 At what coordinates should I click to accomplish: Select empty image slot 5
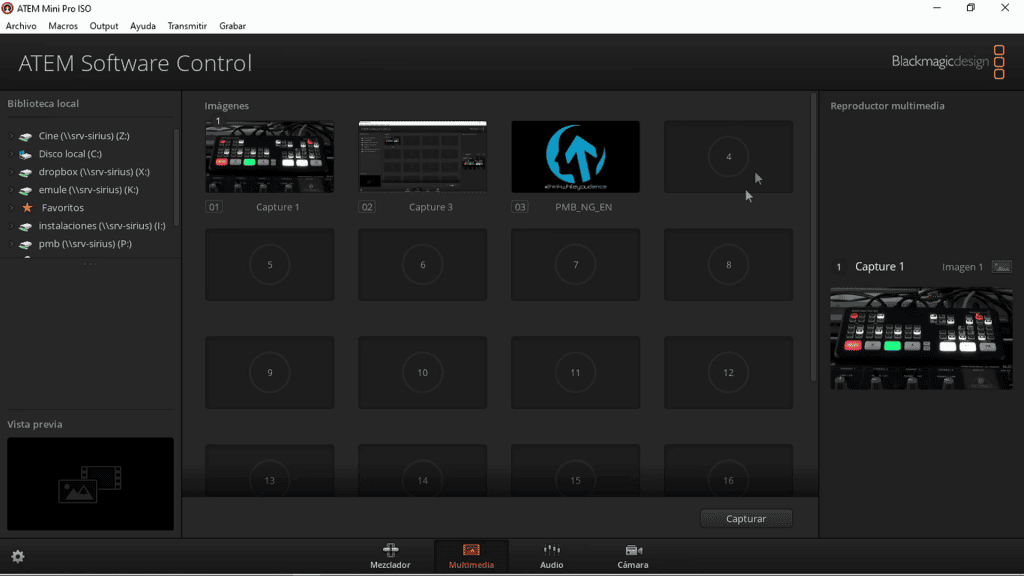tap(270, 264)
